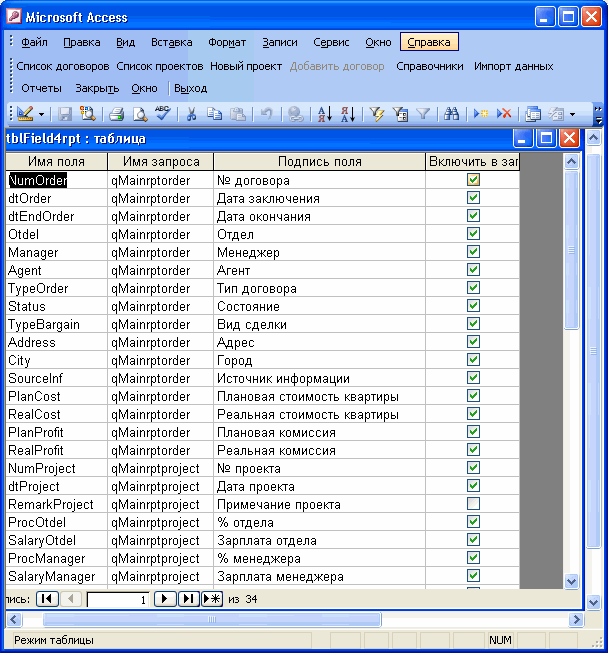Click the Address field name cell
The height and width of the screenshot is (653, 608).
point(56,342)
